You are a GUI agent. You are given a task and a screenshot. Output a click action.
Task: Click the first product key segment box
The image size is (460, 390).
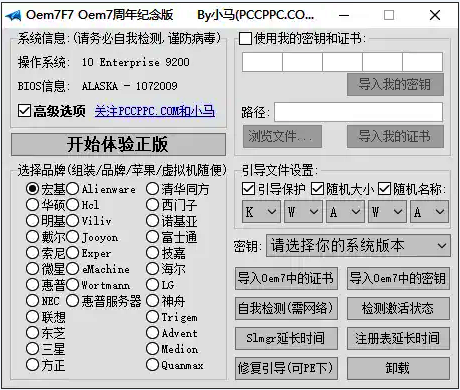point(262,62)
